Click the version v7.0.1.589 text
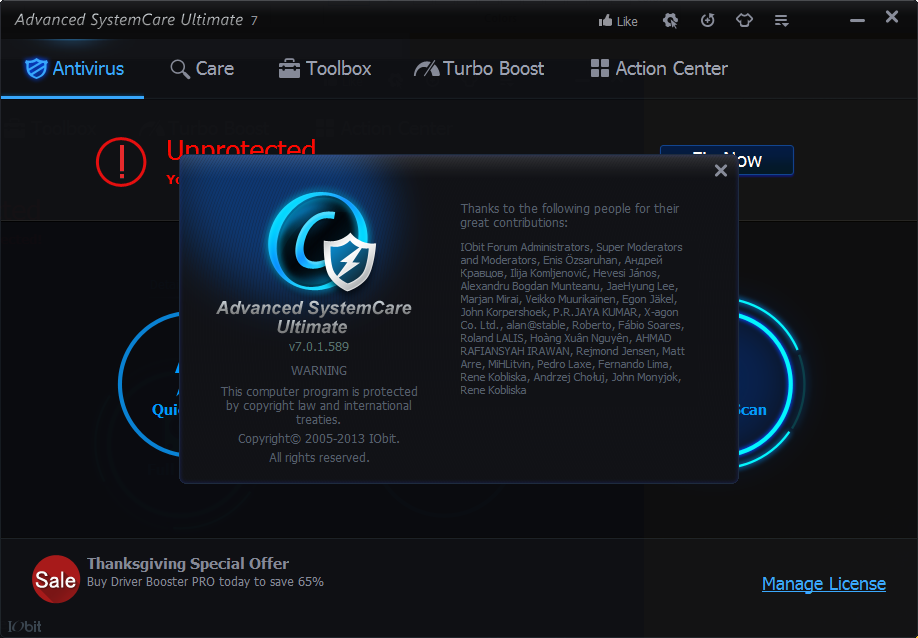 [319, 347]
